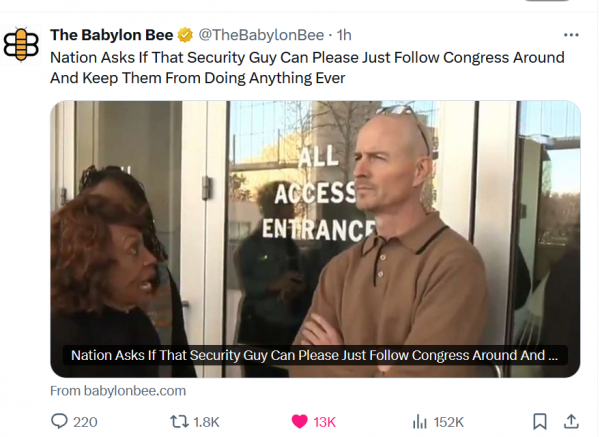
Task: Click the 13K likes count
Action: click(x=324, y=422)
